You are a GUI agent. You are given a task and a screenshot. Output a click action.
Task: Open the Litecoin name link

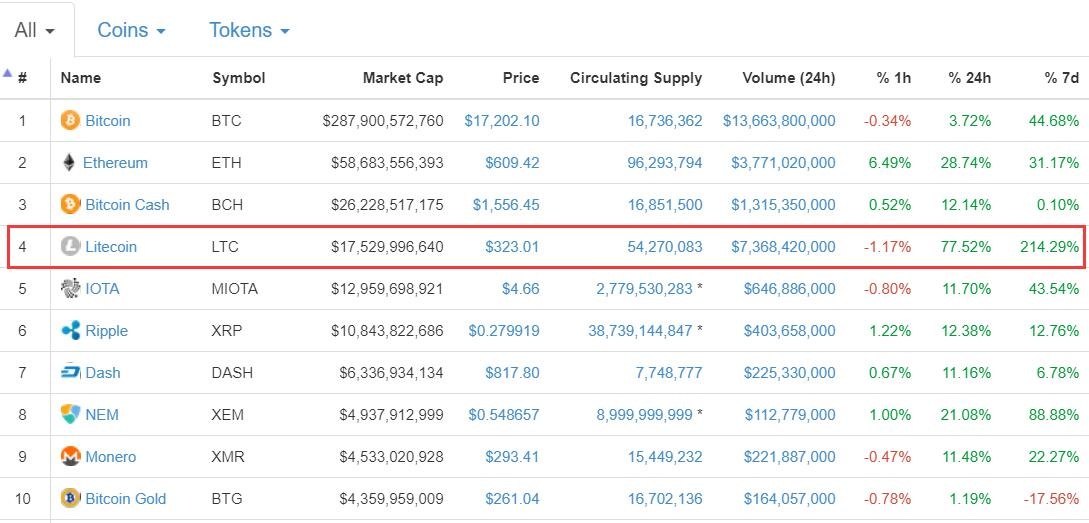(111, 247)
